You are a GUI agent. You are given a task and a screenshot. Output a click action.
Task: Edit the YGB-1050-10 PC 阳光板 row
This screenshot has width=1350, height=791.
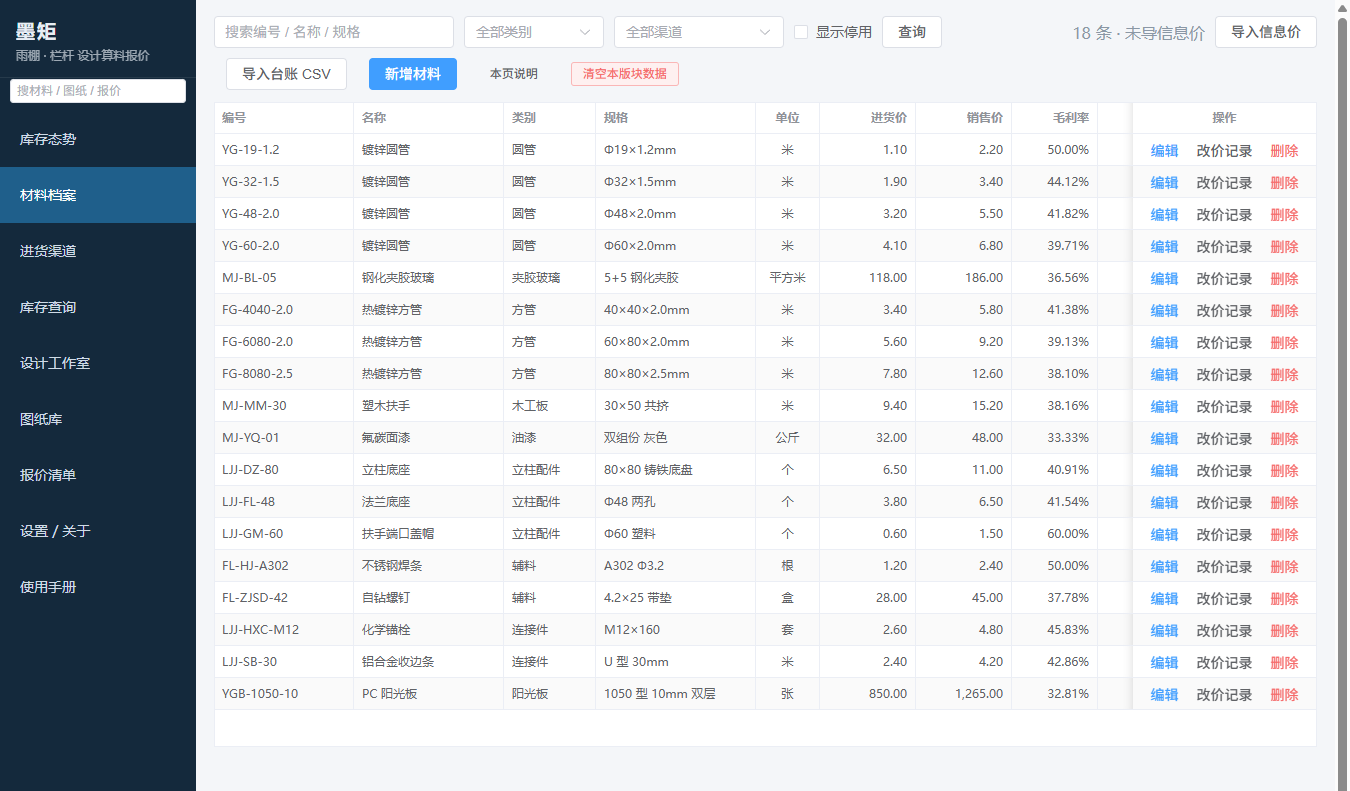(x=1164, y=695)
